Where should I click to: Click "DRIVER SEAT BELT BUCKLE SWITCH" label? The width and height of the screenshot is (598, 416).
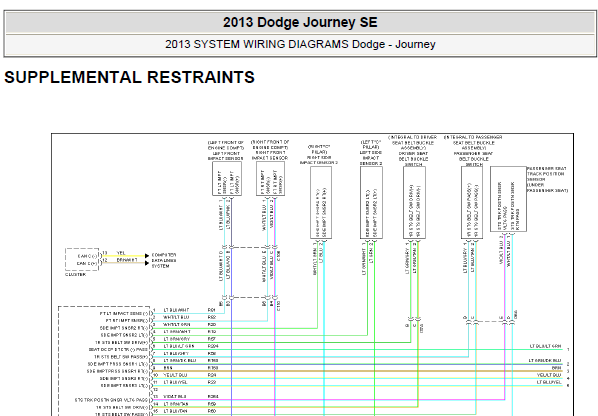pyautogui.click(x=413, y=159)
